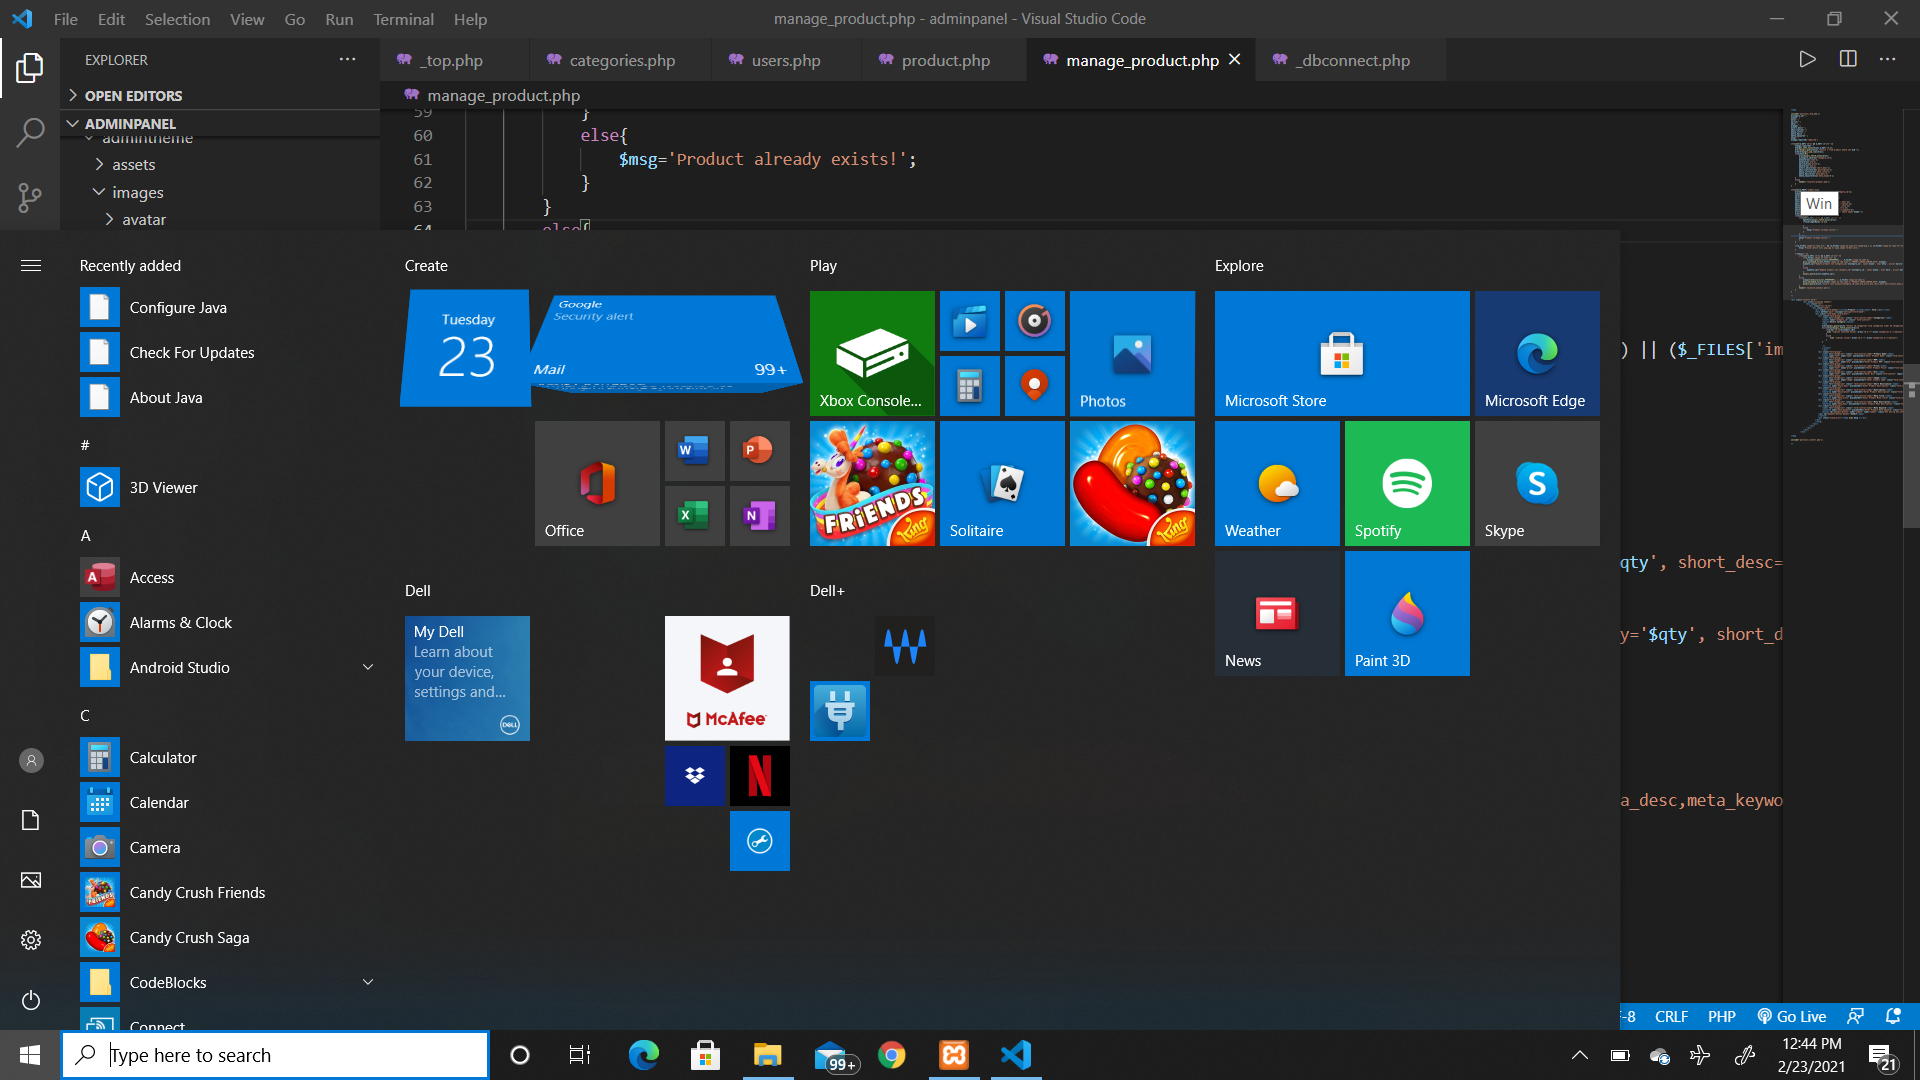The image size is (1920, 1080).
Task: Launch the Netflix tile
Action: (759, 776)
